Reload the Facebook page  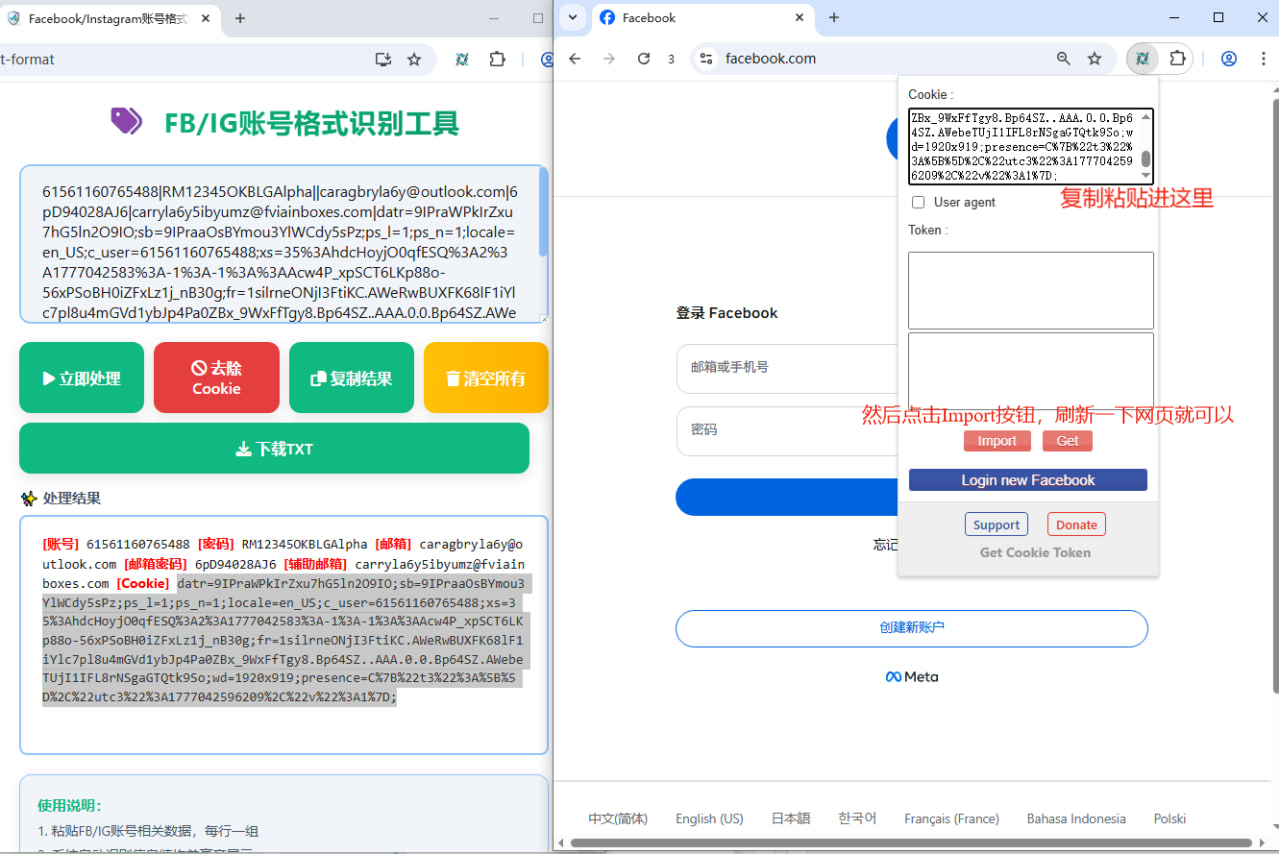click(x=644, y=59)
